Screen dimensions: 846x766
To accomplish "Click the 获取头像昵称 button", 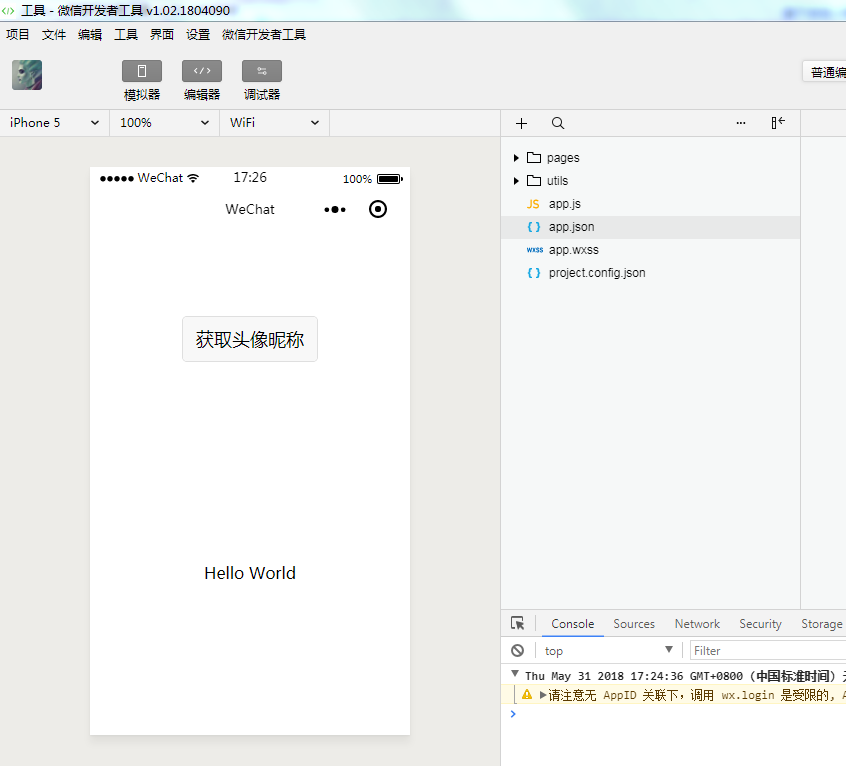I will click(250, 340).
